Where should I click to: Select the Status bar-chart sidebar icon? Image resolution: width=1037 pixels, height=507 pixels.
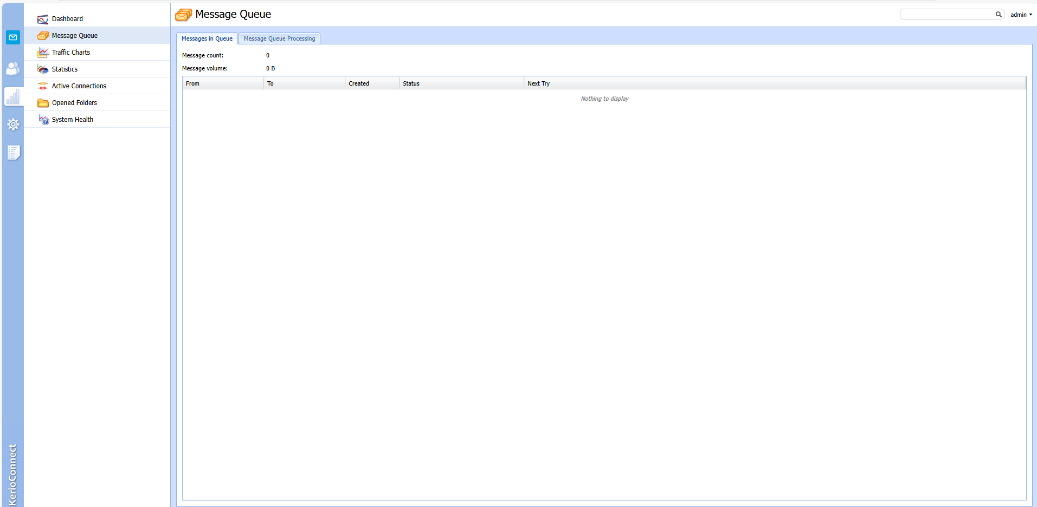point(12,96)
